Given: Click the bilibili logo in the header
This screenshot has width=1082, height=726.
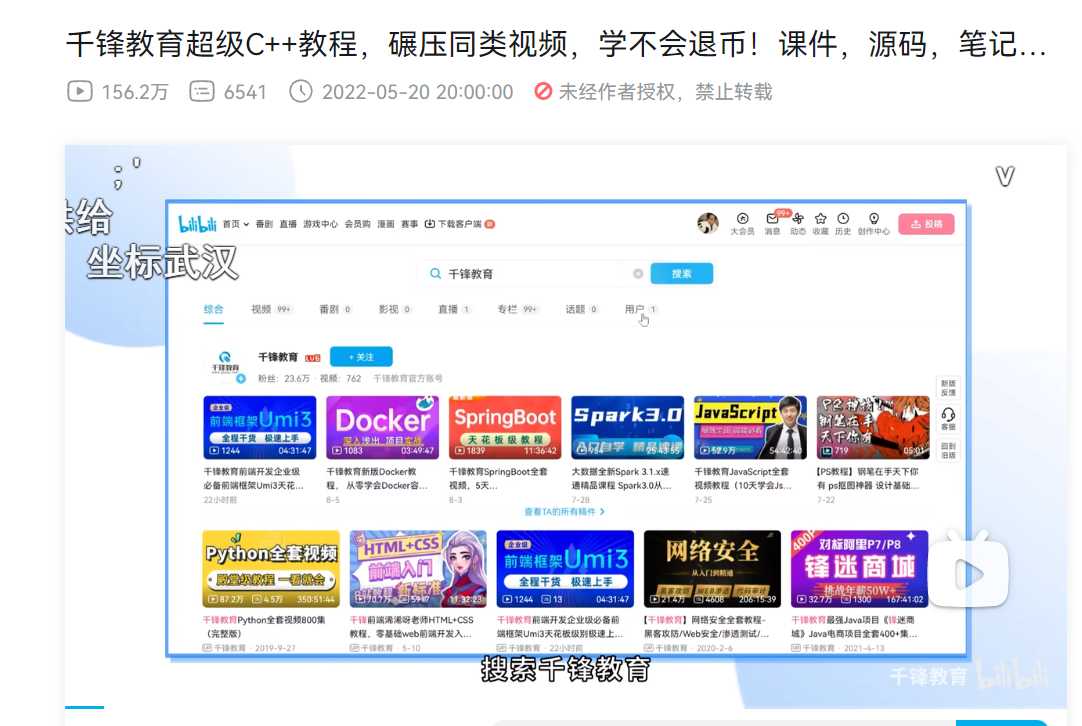Looking at the screenshot, I should (197, 224).
